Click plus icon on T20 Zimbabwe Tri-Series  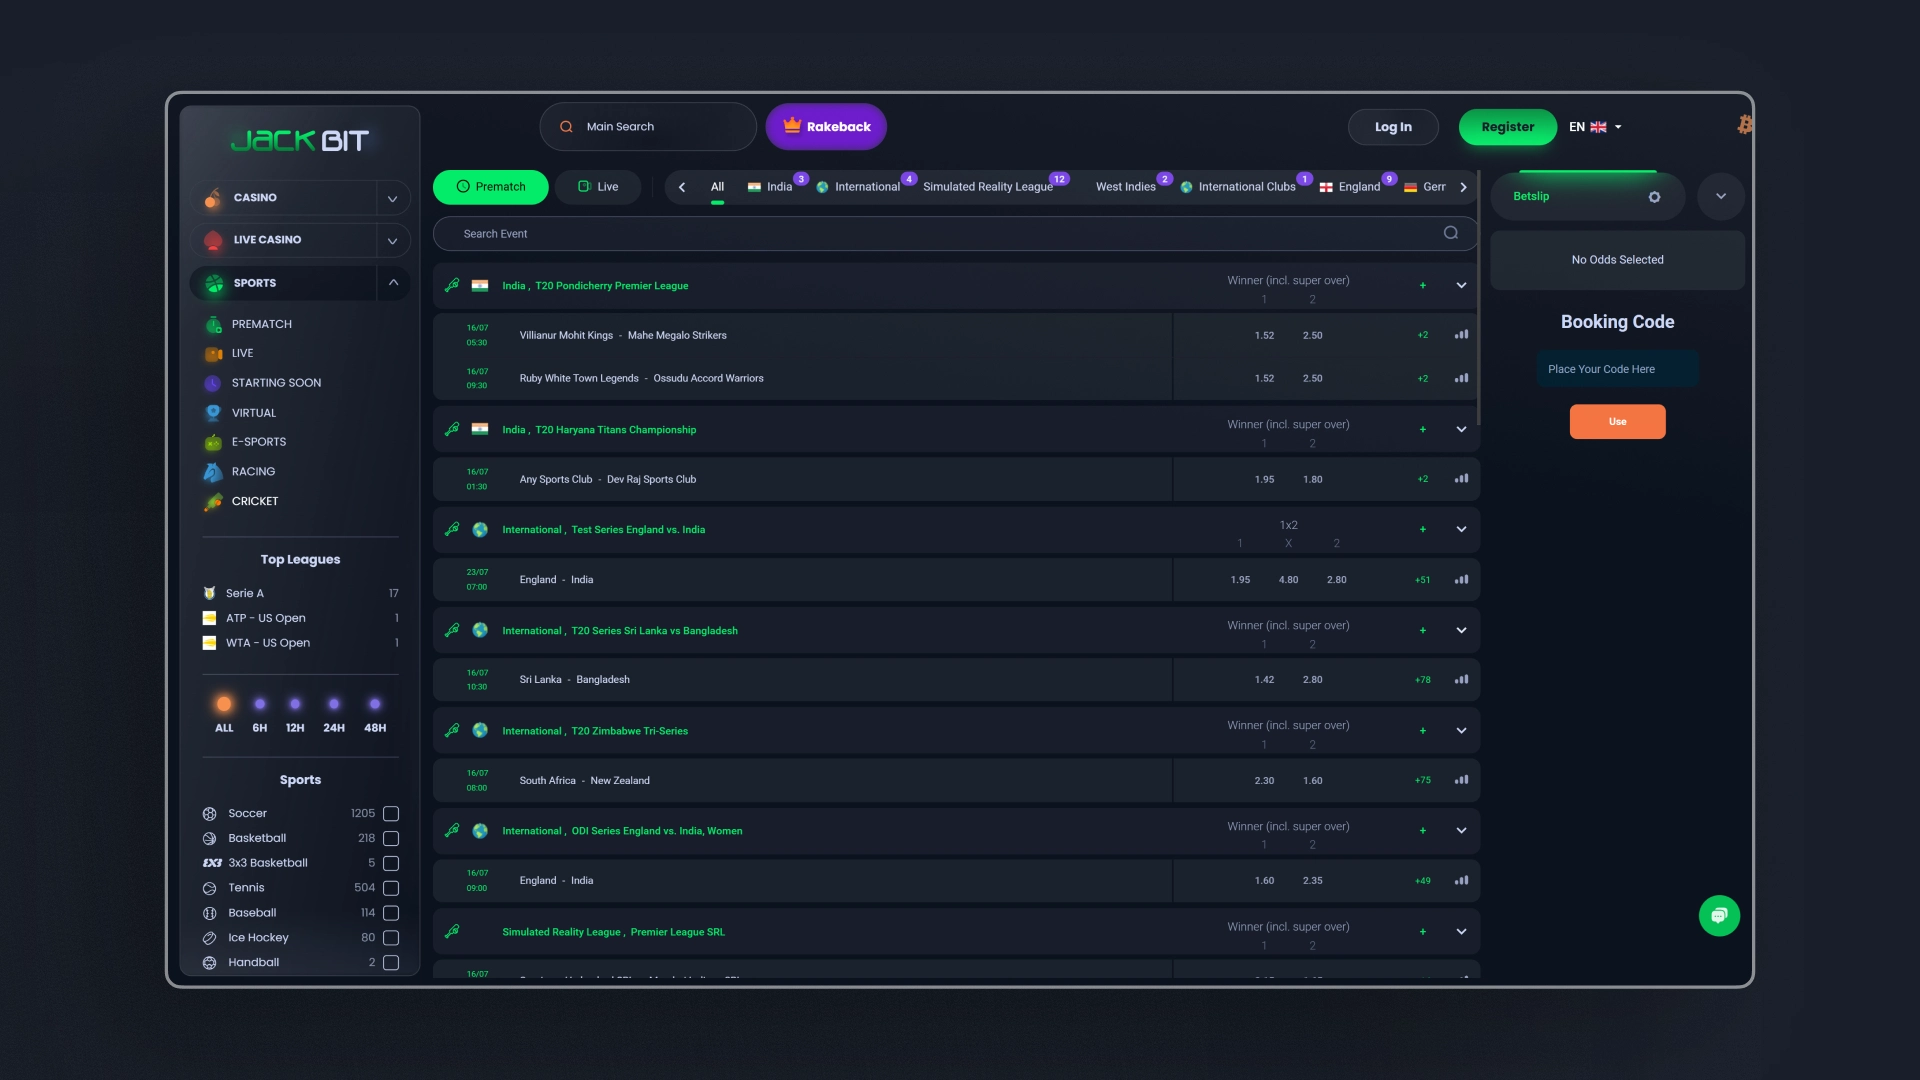point(1422,731)
